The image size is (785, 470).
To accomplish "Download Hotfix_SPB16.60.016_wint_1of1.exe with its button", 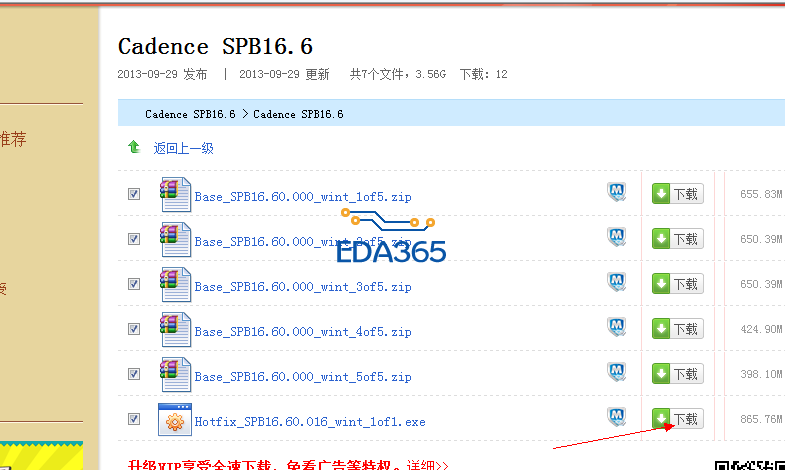I will click(677, 418).
